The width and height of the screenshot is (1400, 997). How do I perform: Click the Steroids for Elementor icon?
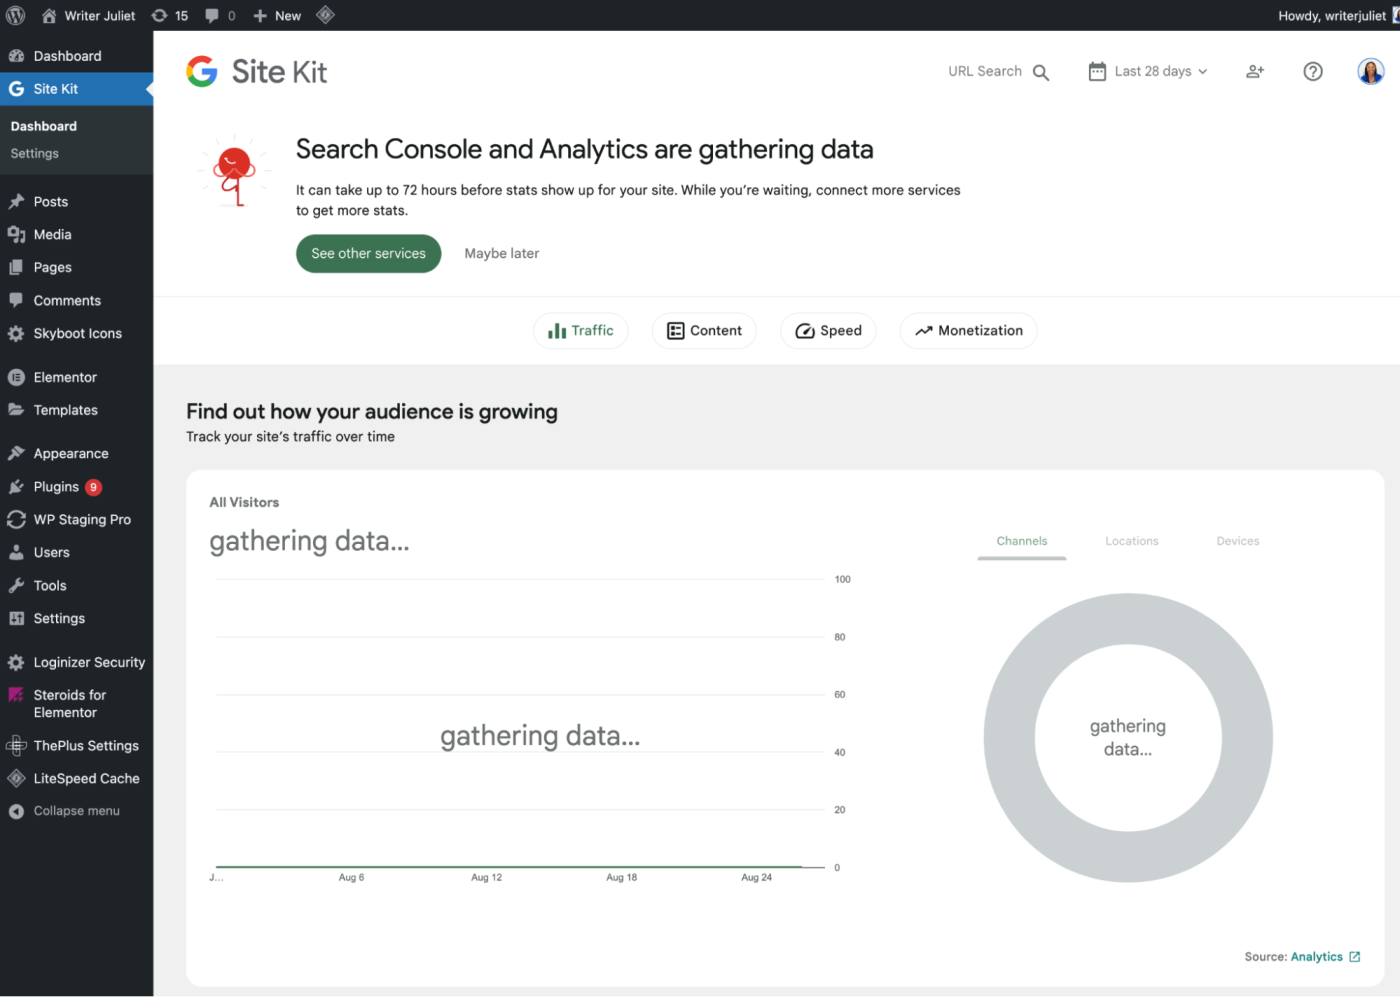[16, 695]
